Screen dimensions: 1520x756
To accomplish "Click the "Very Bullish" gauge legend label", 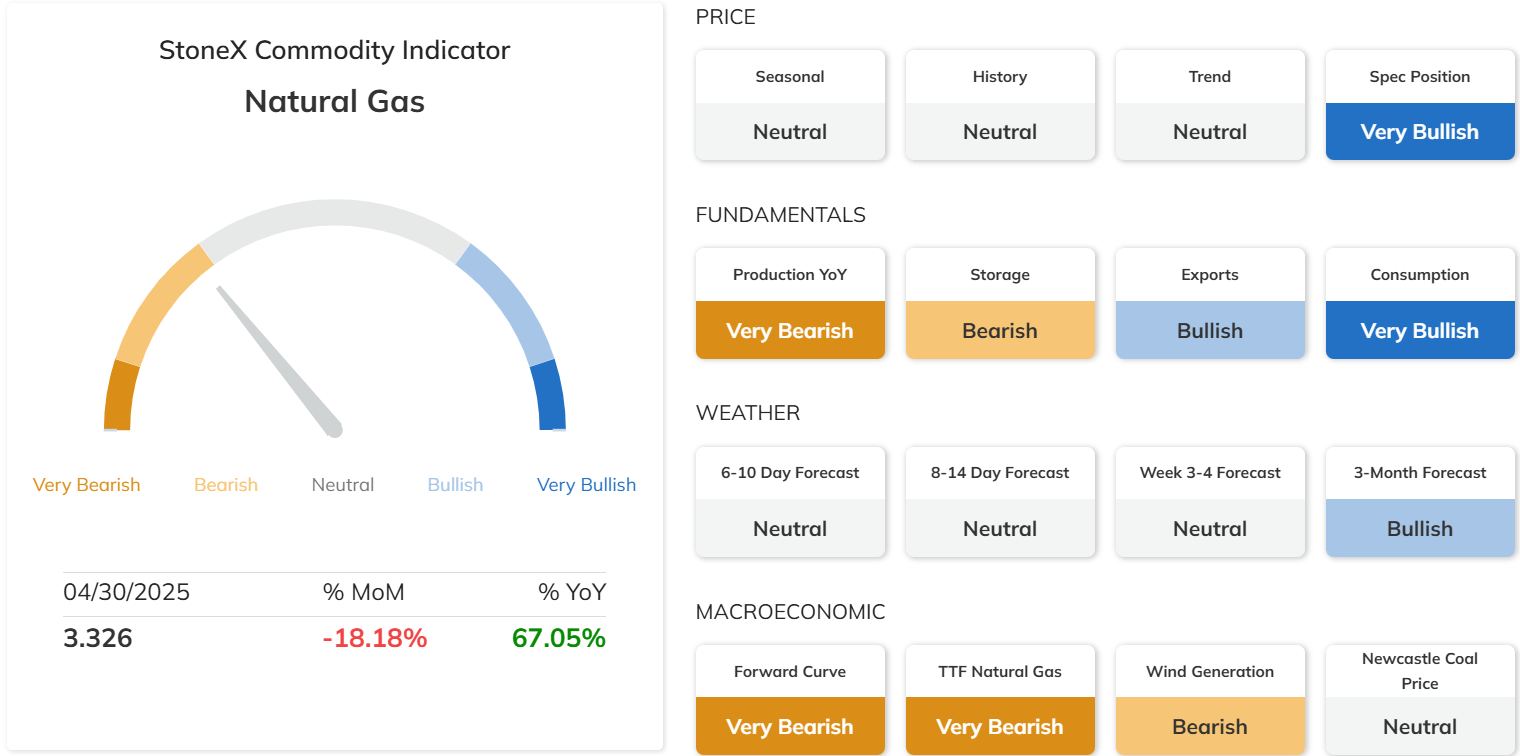I will [586, 485].
